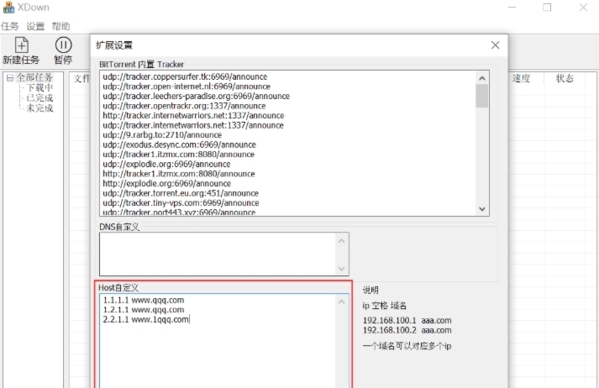Click the 1.2.1.1 www.qqq.com host line
The height and width of the screenshot is (388, 599).
pos(143,310)
